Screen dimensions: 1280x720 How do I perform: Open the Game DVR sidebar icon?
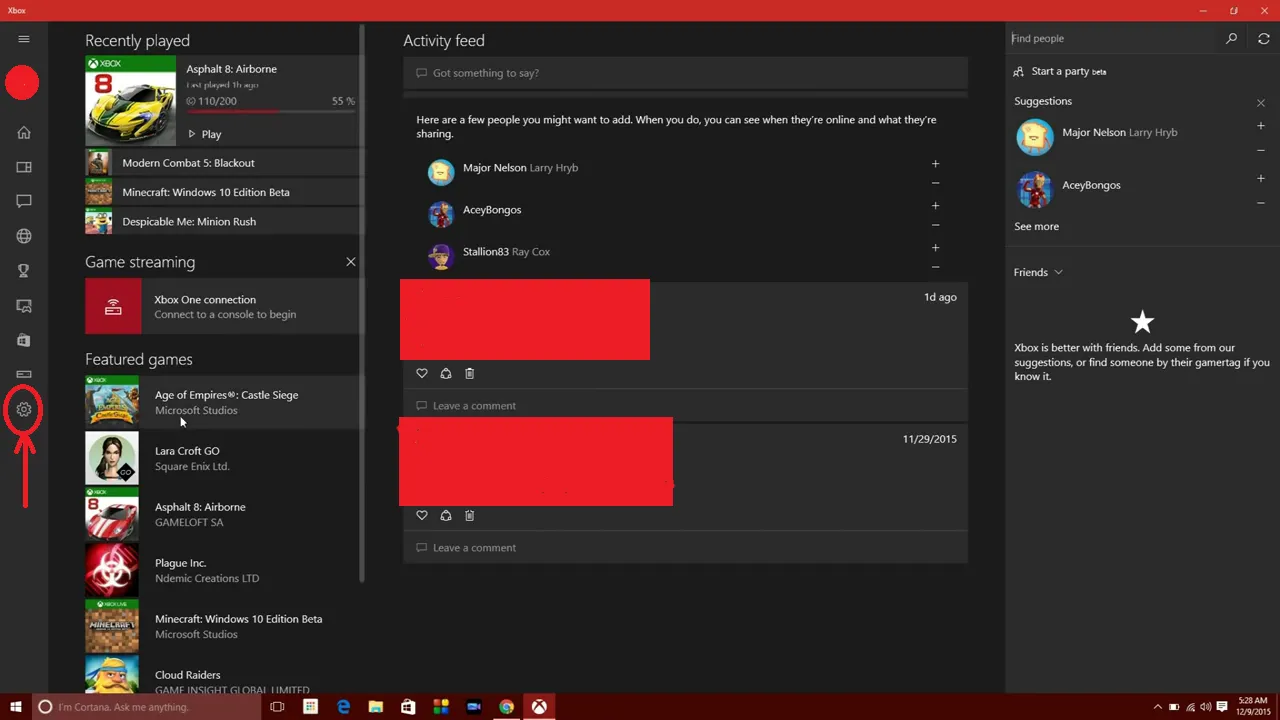[24, 306]
